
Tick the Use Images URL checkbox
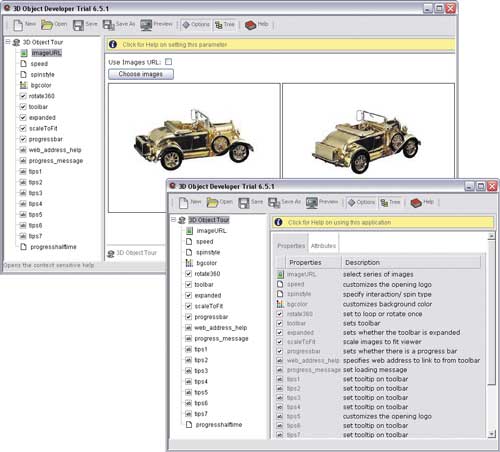click(169, 62)
